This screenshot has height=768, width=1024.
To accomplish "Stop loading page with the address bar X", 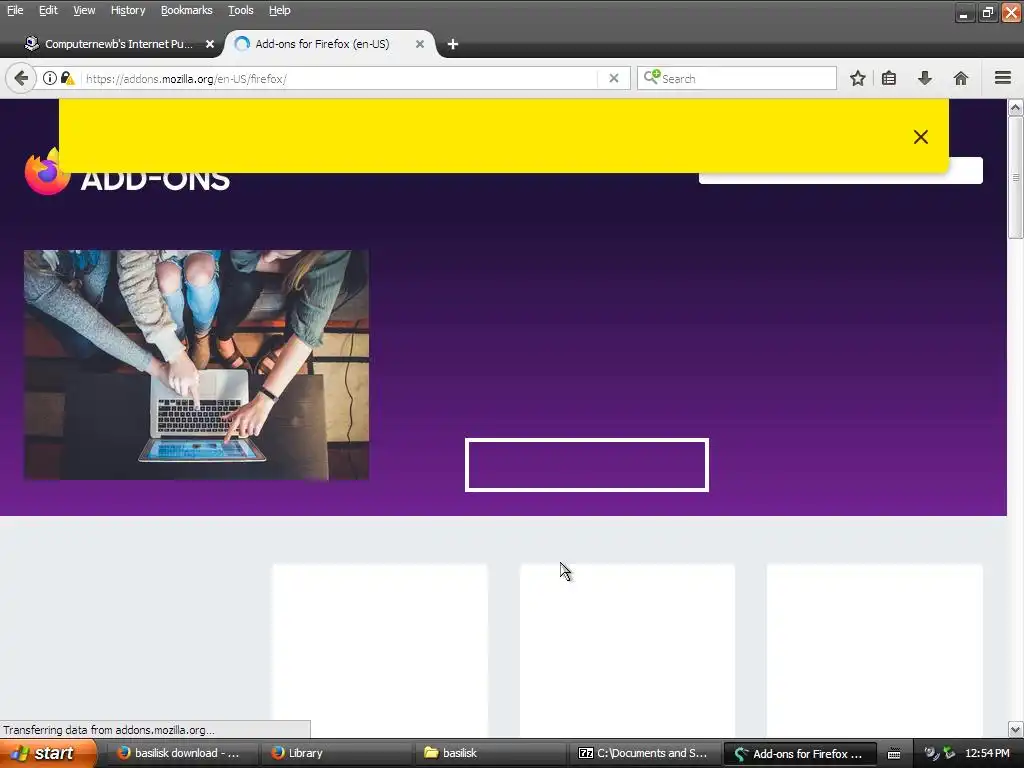I will [x=613, y=78].
